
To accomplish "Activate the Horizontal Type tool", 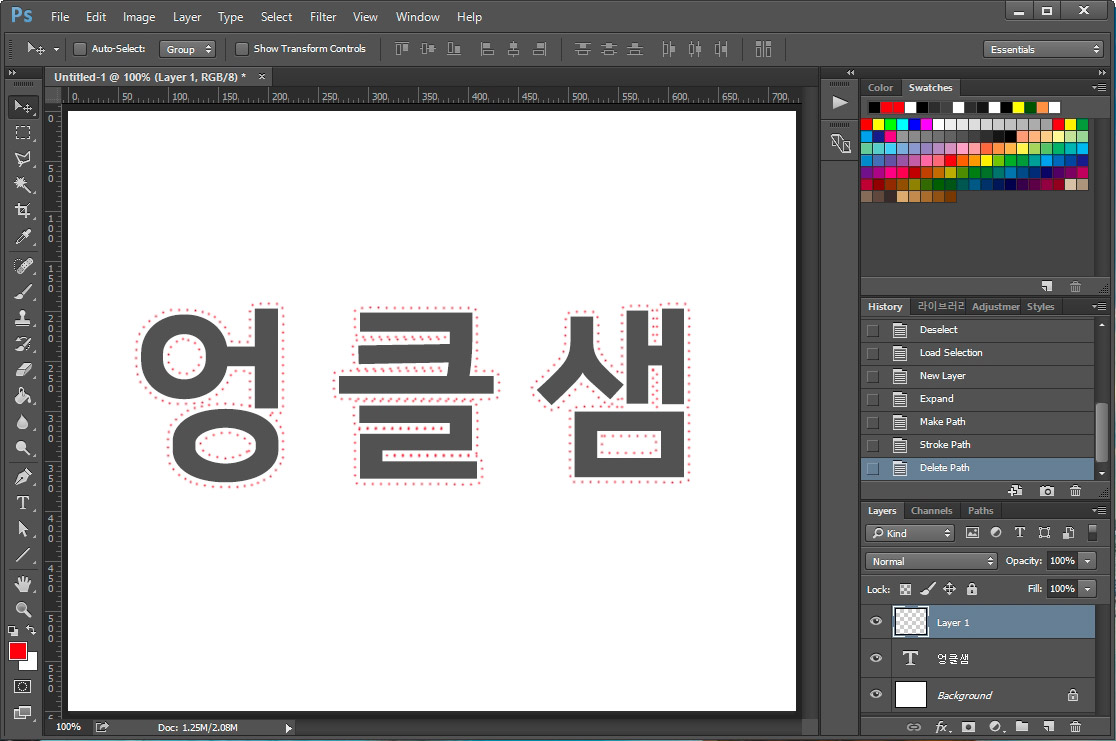I will coord(23,503).
